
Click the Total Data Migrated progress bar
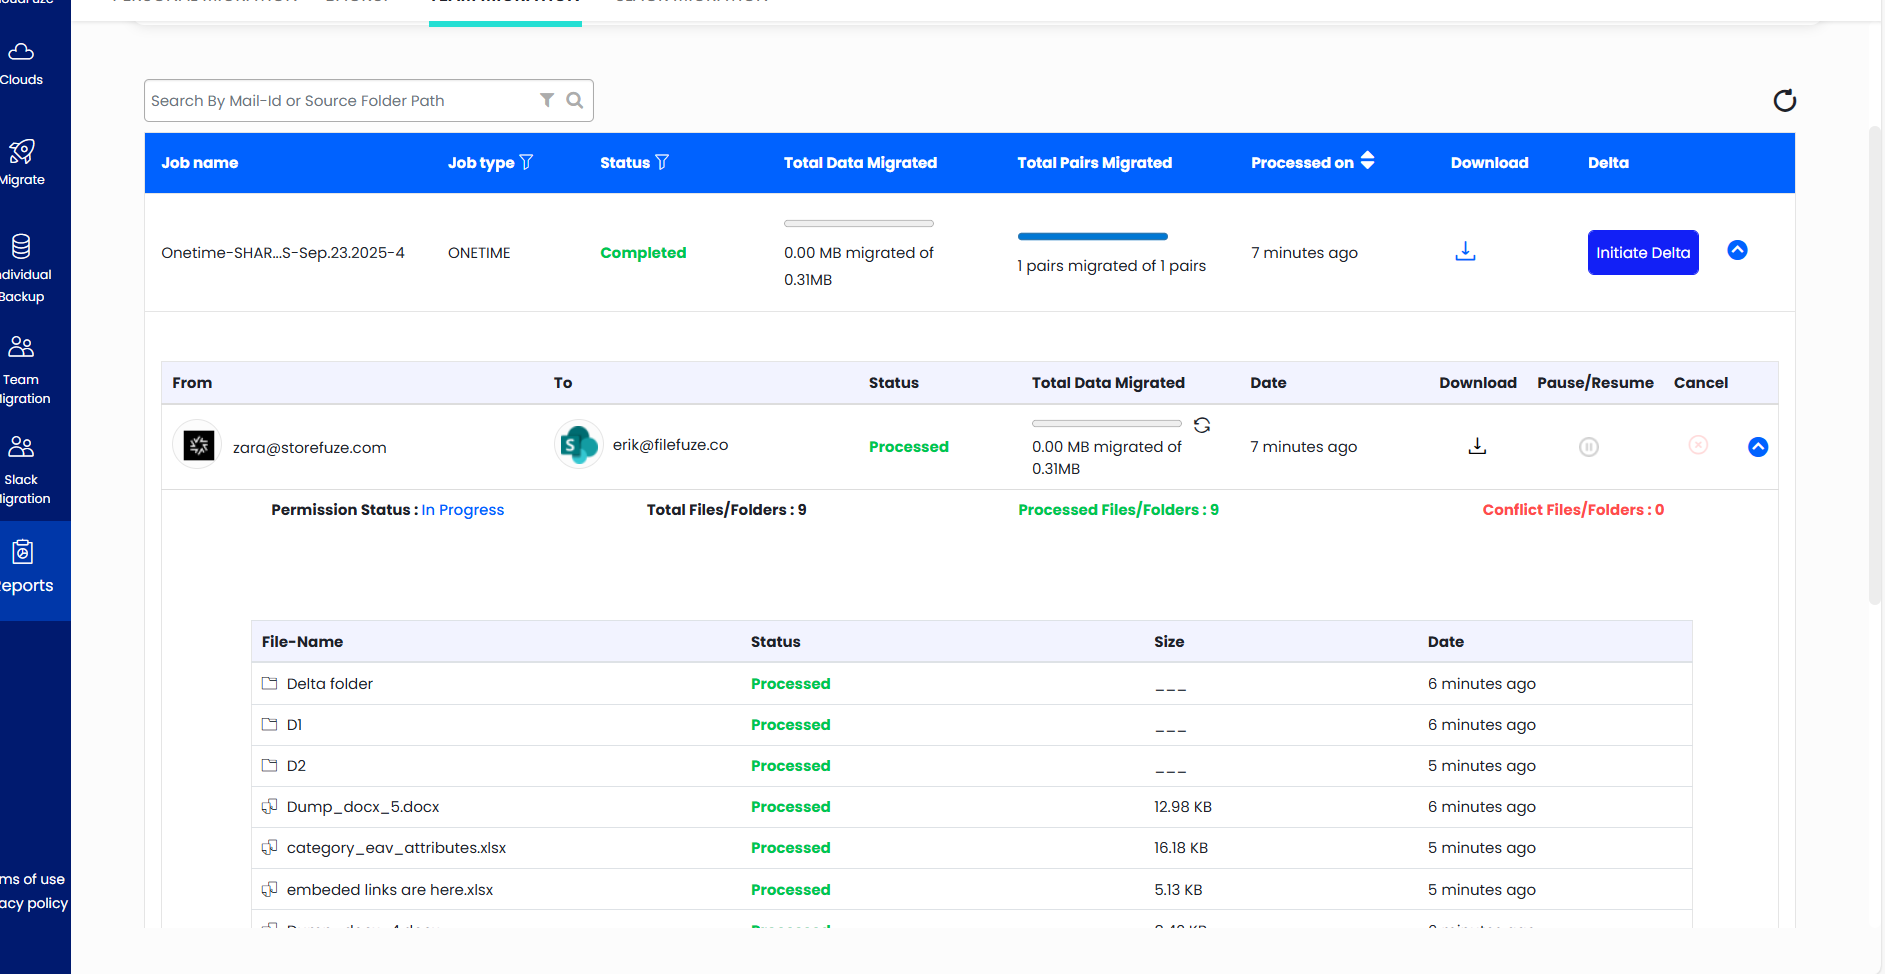coord(859,223)
